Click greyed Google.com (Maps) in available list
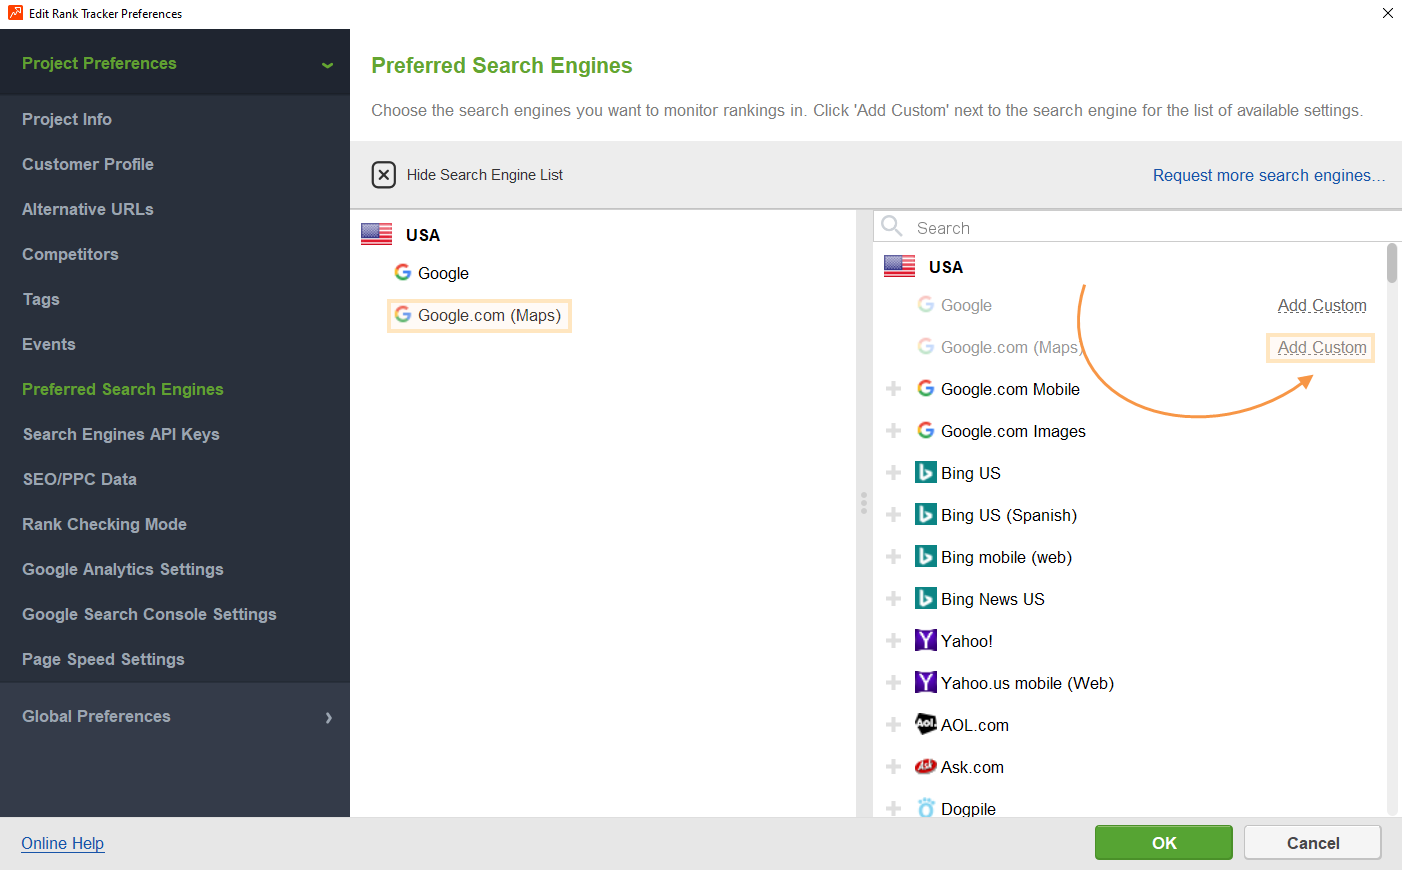The height and width of the screenshot is (870, 1402). tap(1011, 347)
